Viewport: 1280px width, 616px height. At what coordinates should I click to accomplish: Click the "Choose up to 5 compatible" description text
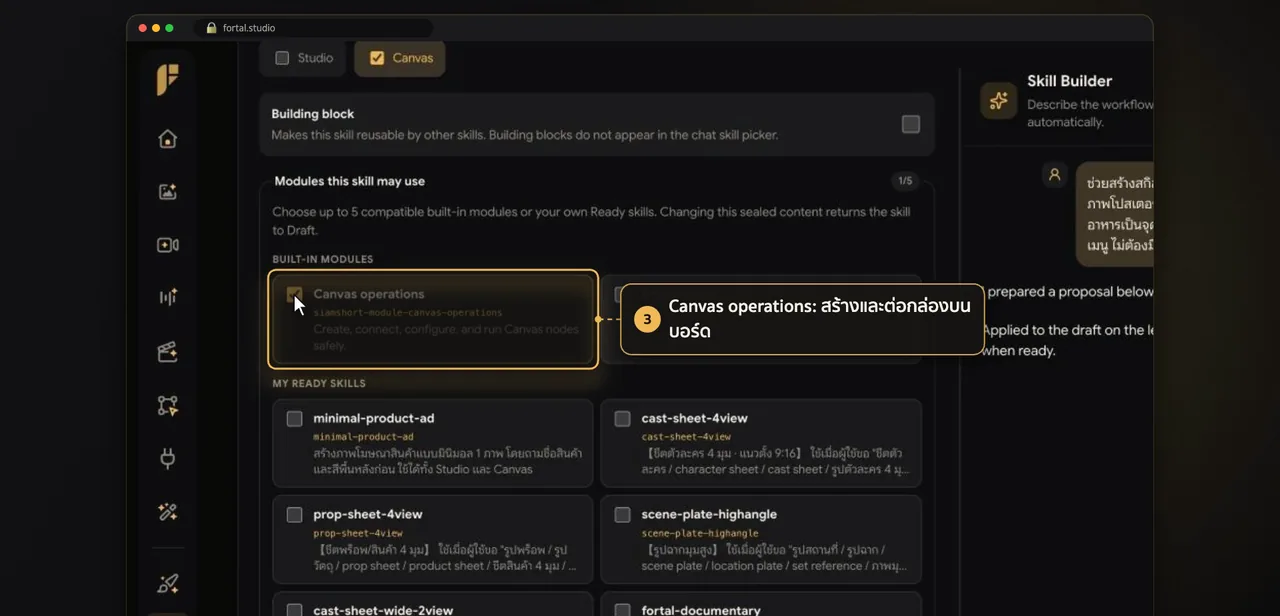591,221
